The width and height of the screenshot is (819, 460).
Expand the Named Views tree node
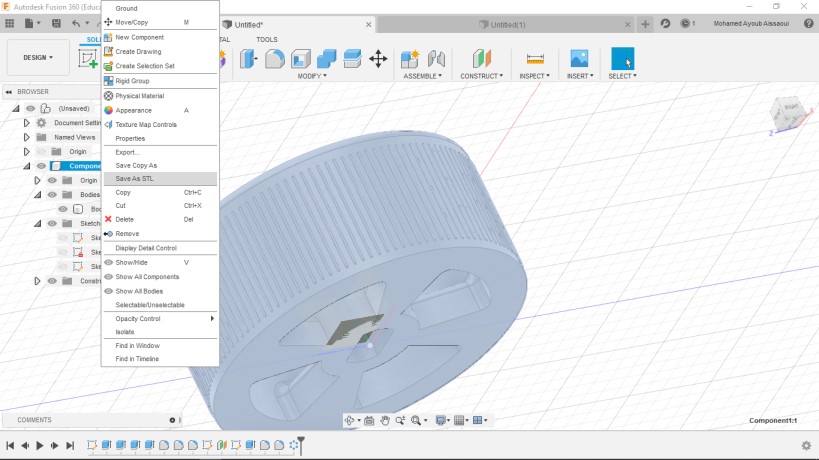27,137
